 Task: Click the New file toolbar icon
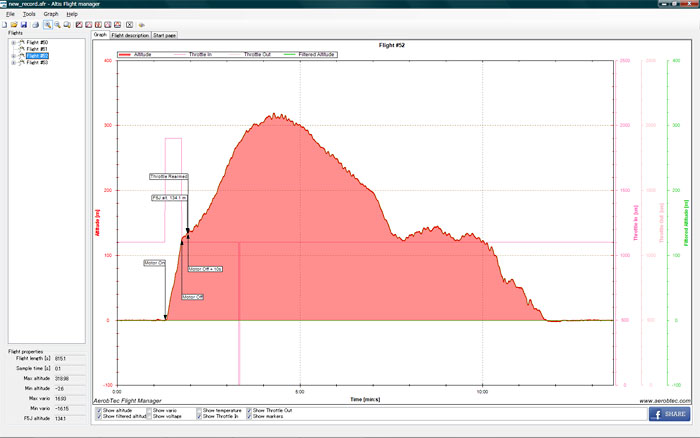pos(4,25)
